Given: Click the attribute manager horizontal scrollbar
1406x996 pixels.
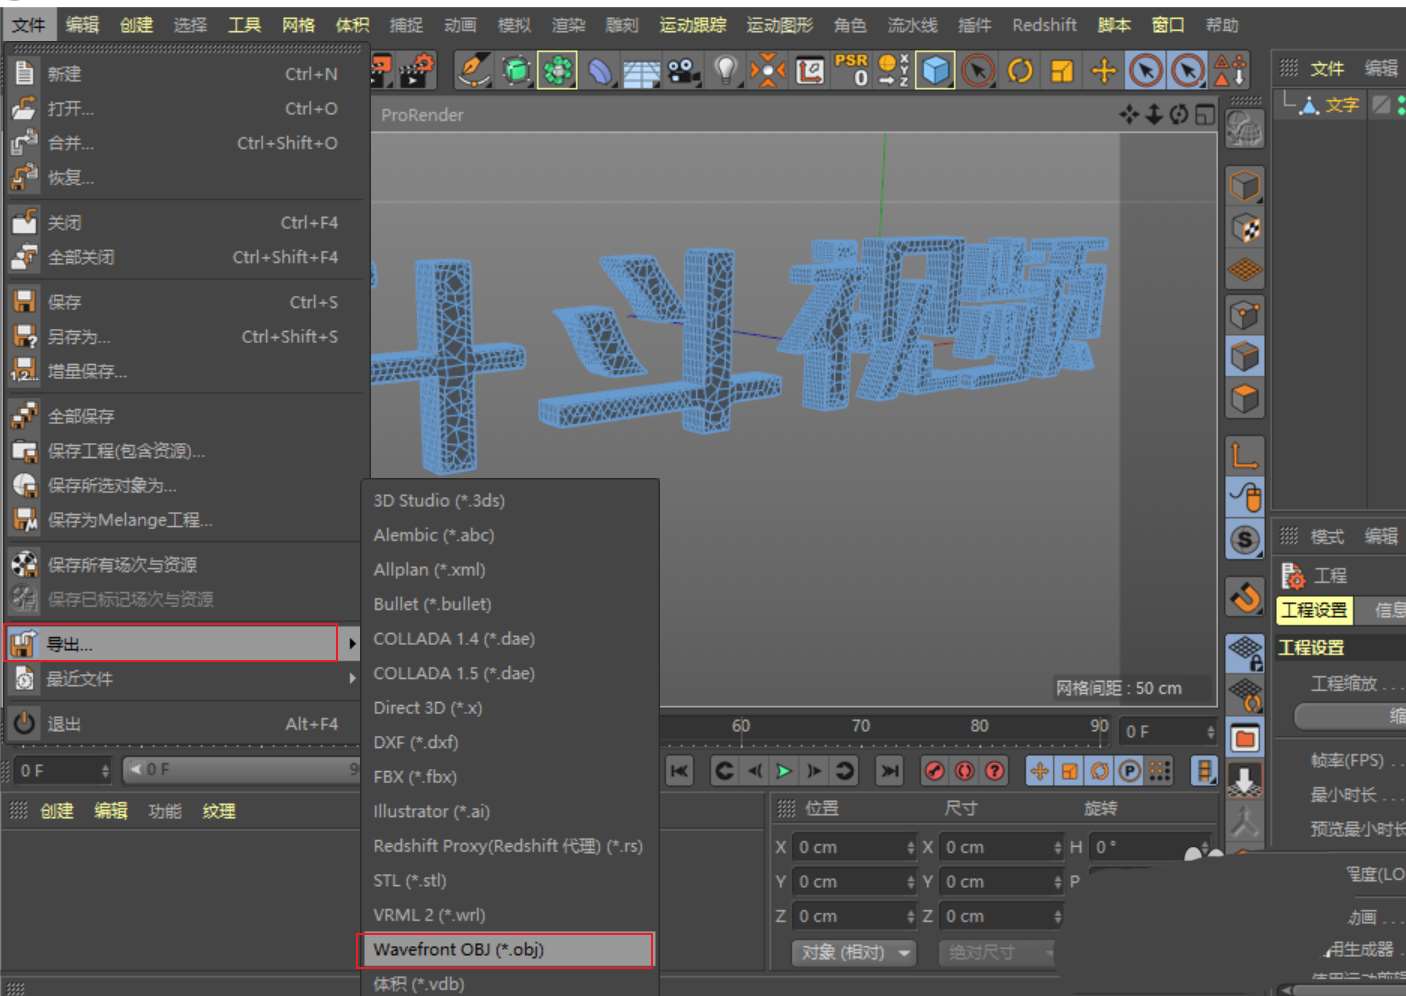Looking at the screenshot, I should pos(1348,990).
